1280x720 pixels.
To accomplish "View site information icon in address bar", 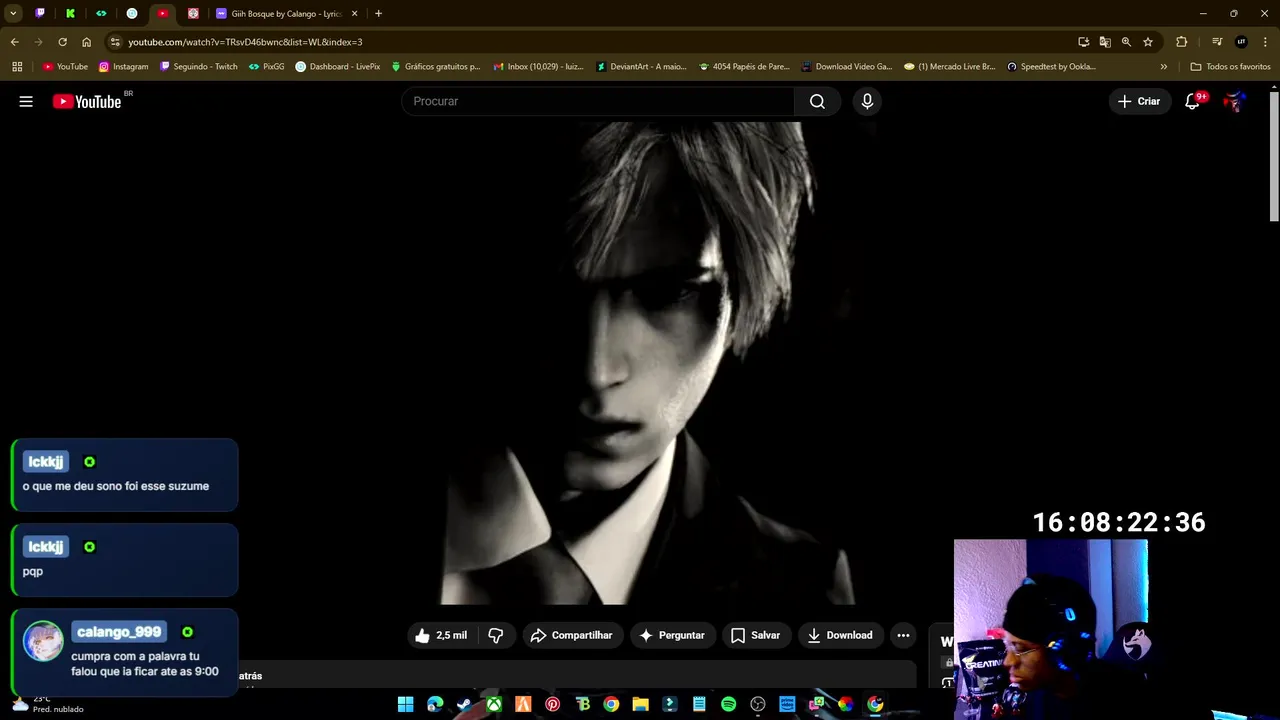I will [115, 42].
